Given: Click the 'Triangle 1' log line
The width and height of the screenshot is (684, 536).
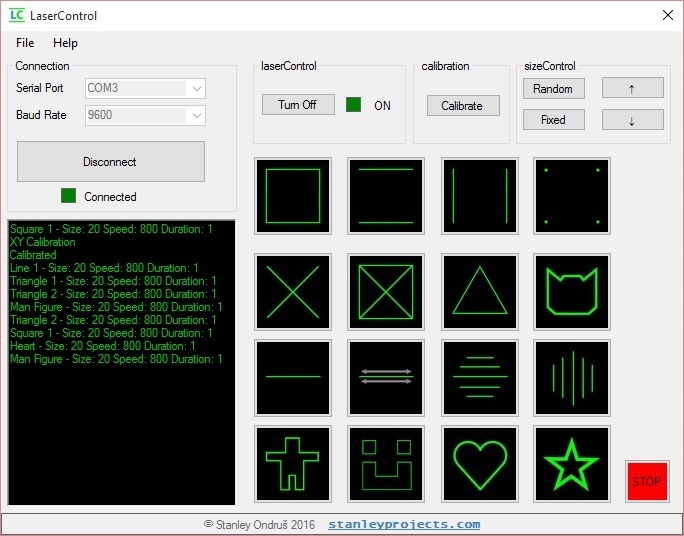Looking at the screenshot, I should [x=113, y=281].
